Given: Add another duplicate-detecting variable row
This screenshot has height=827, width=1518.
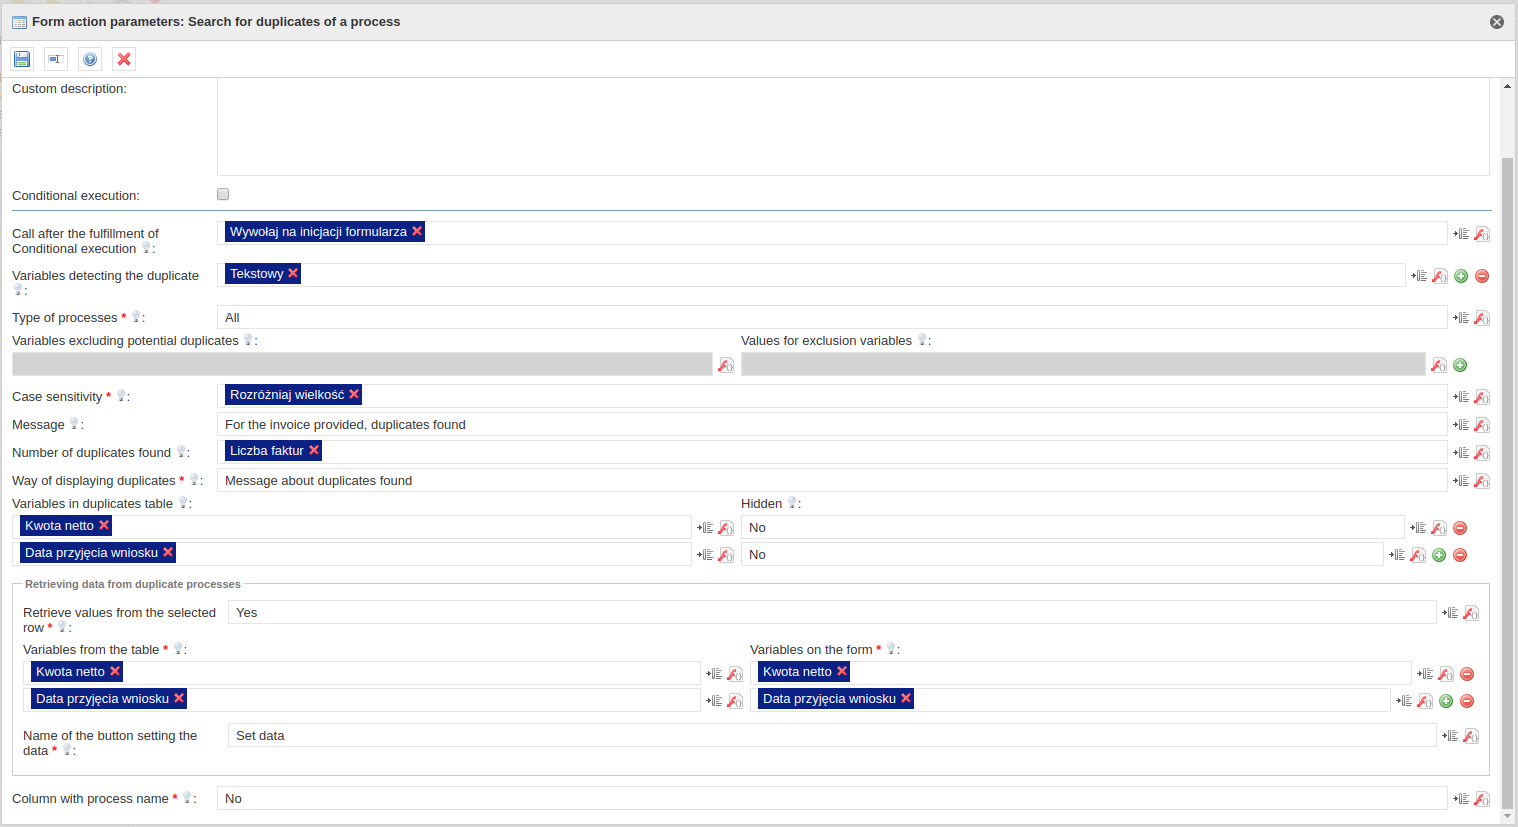Looking at the screenshot, I should tap(1461, 276).
